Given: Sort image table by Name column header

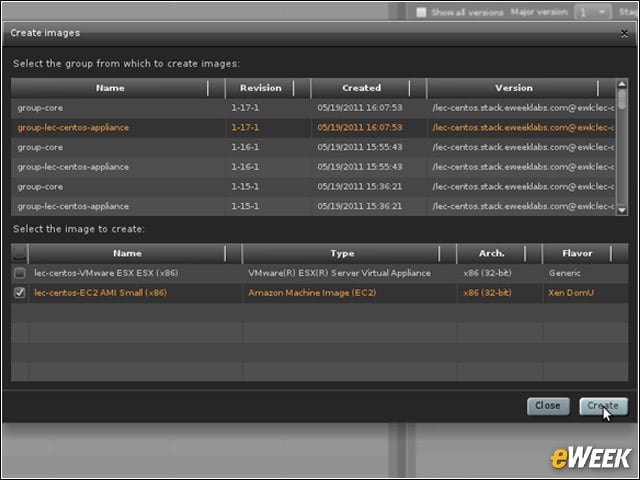Looking at the screenshot, I should click(127, 253).
